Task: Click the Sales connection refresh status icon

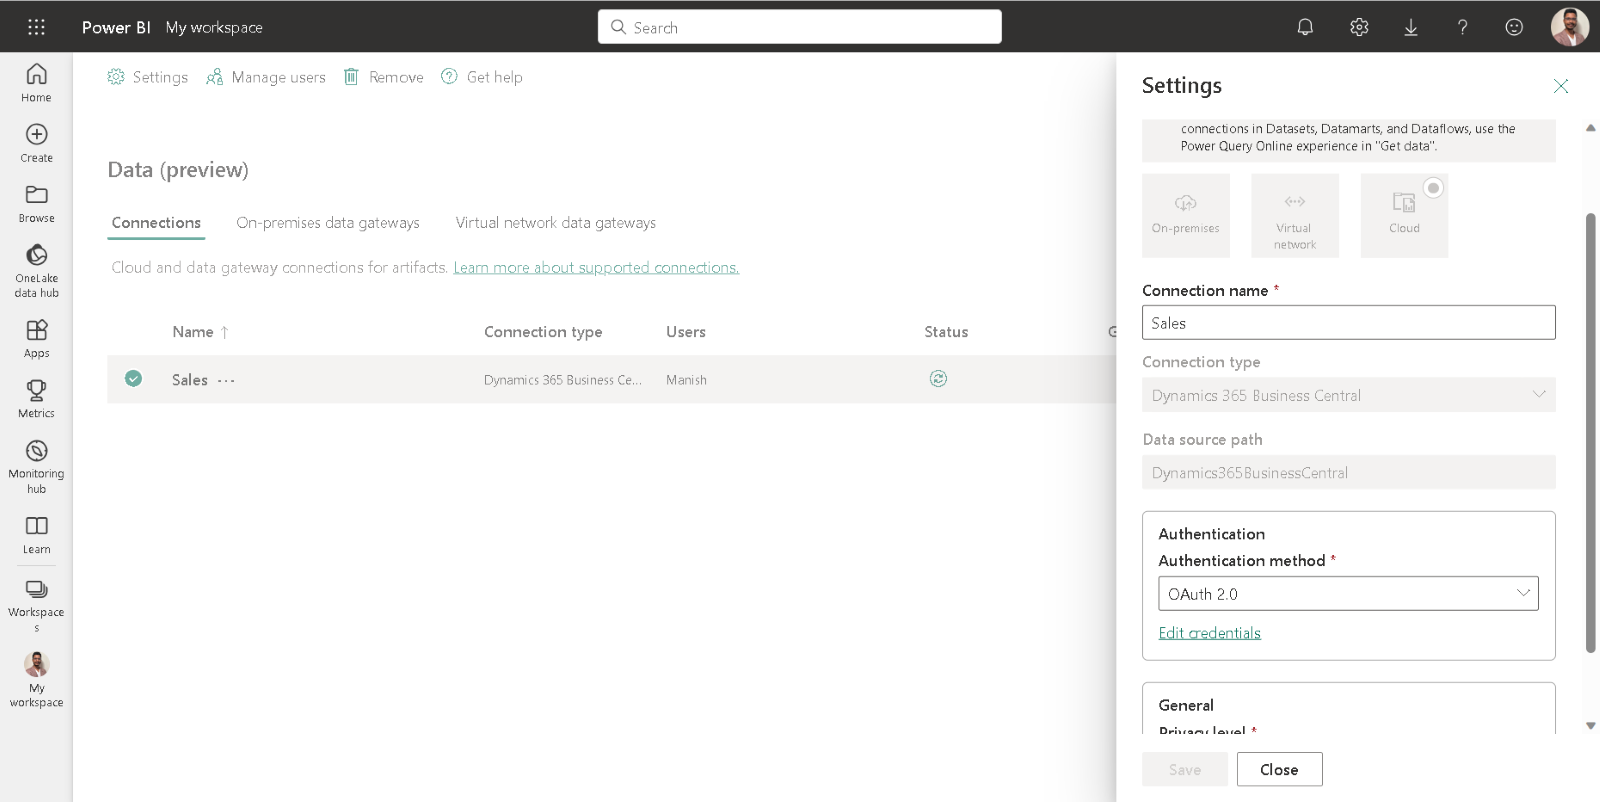Action: pos(938,379)
